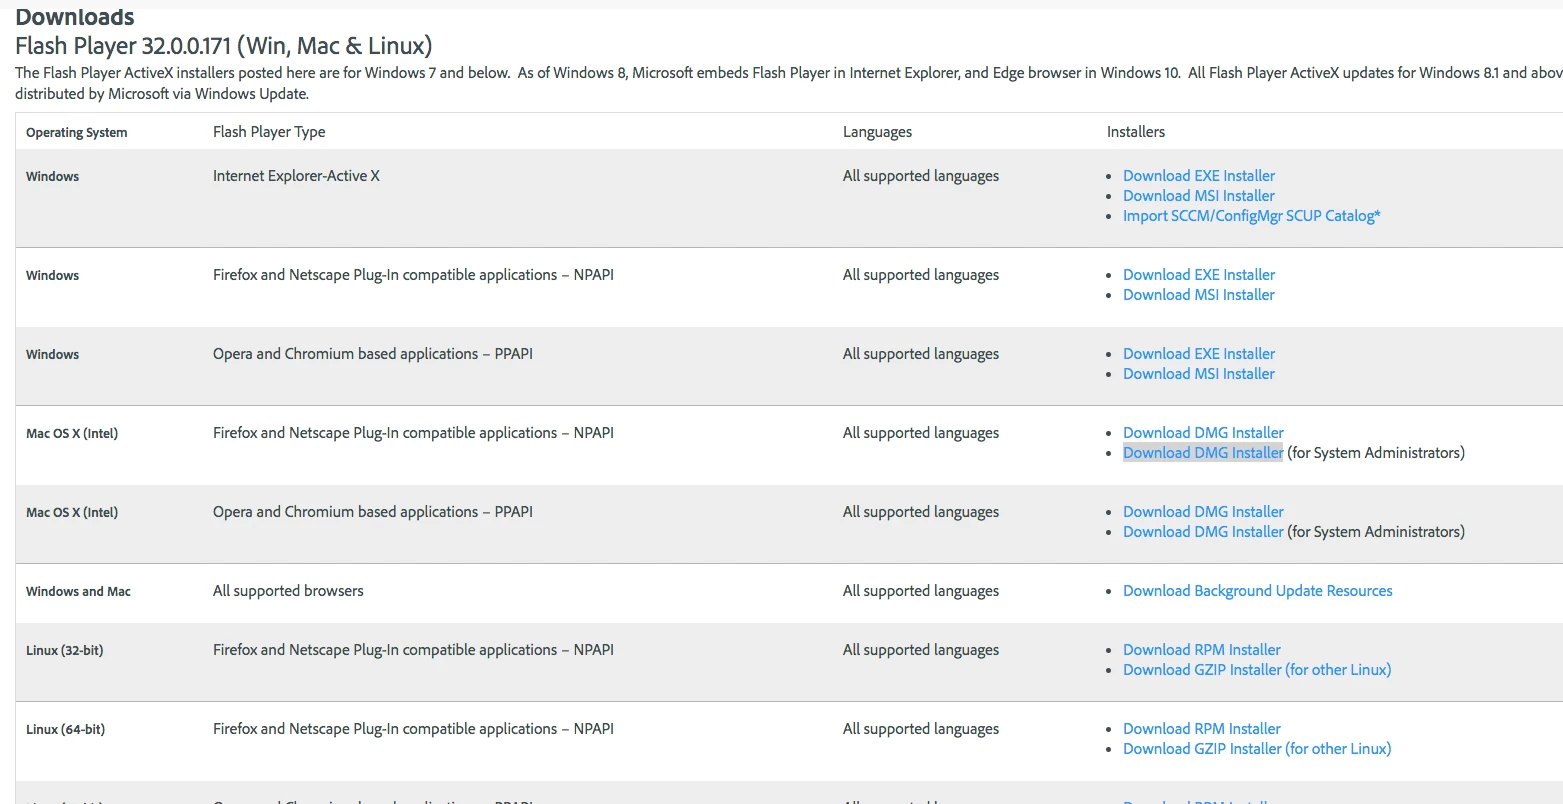Click 'Windows' OS cell in Internet Explorer row
The image size is (1563, 804).
[x=52, y=177]
